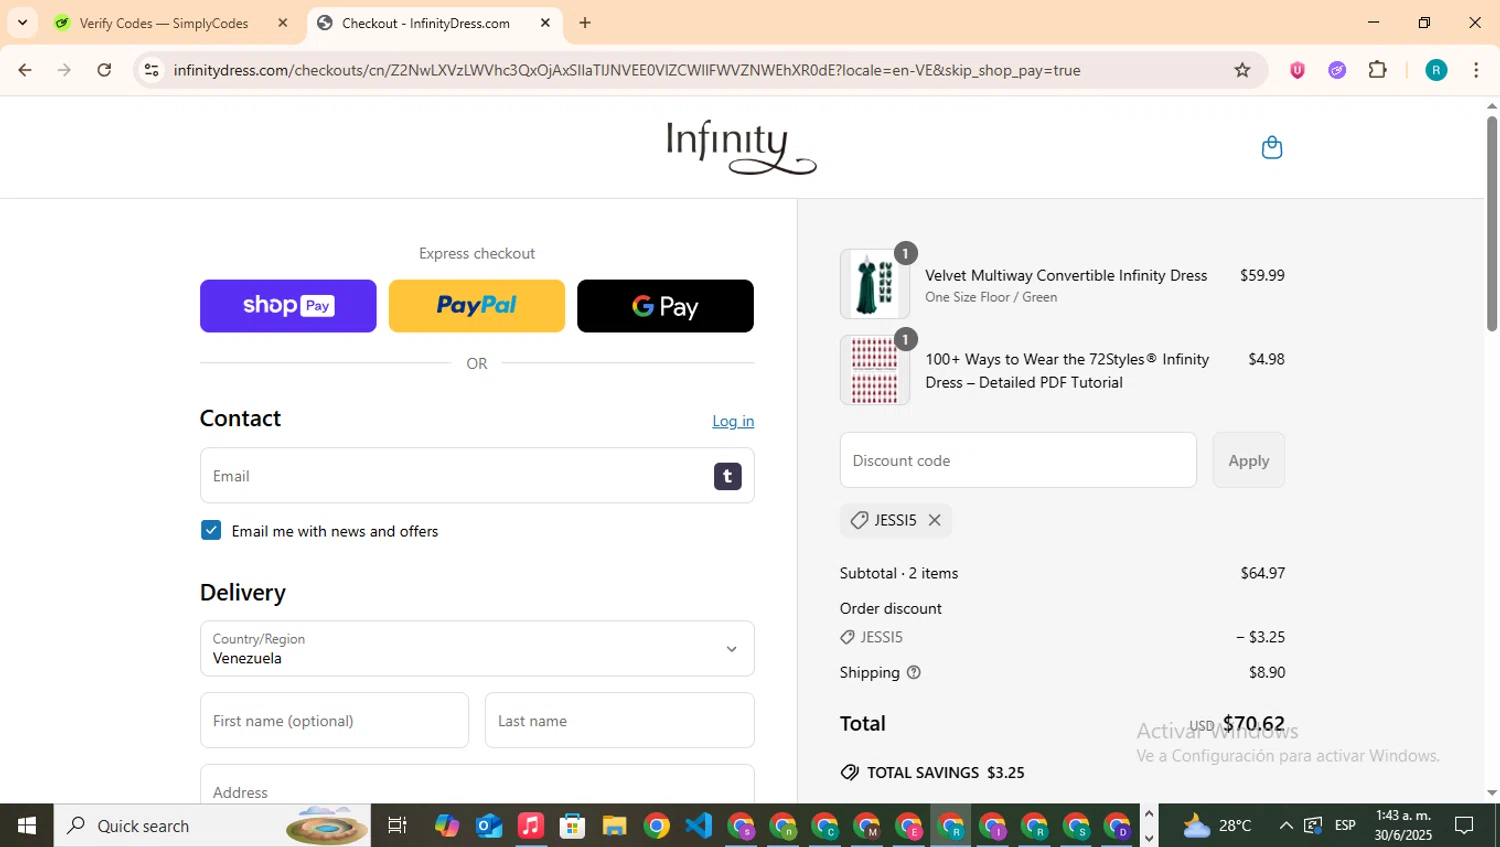1500x847 pixels.
Task: Focus the Address field
Action: pos(477,785)
